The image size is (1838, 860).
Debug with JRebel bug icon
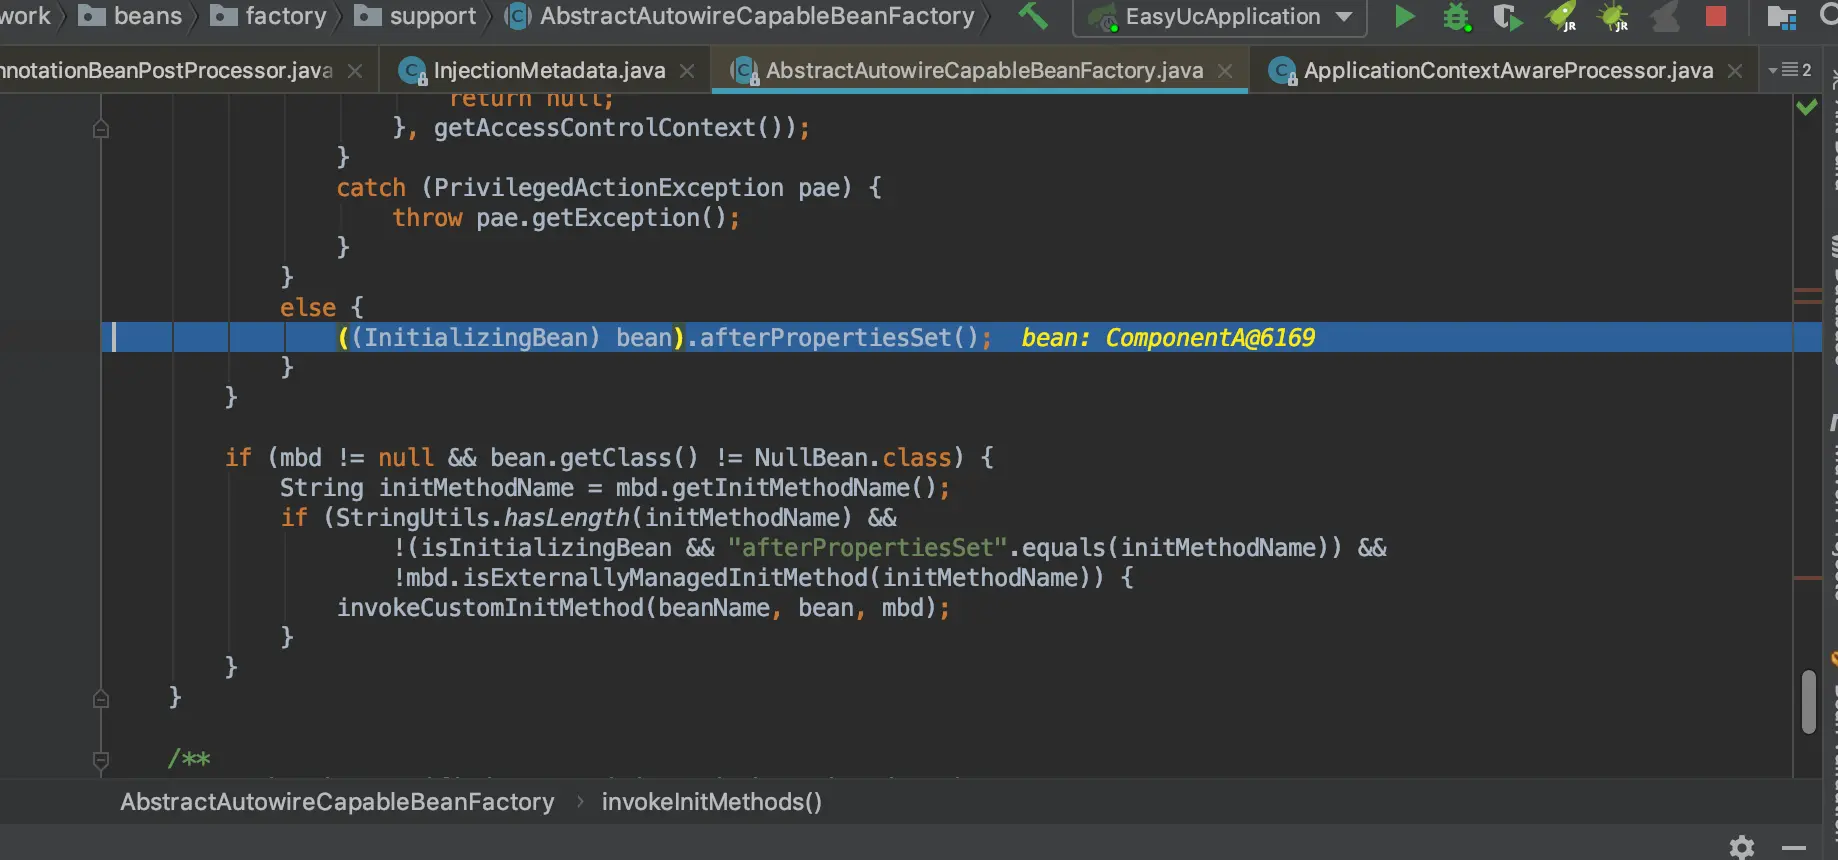[x=1613, y=17]
